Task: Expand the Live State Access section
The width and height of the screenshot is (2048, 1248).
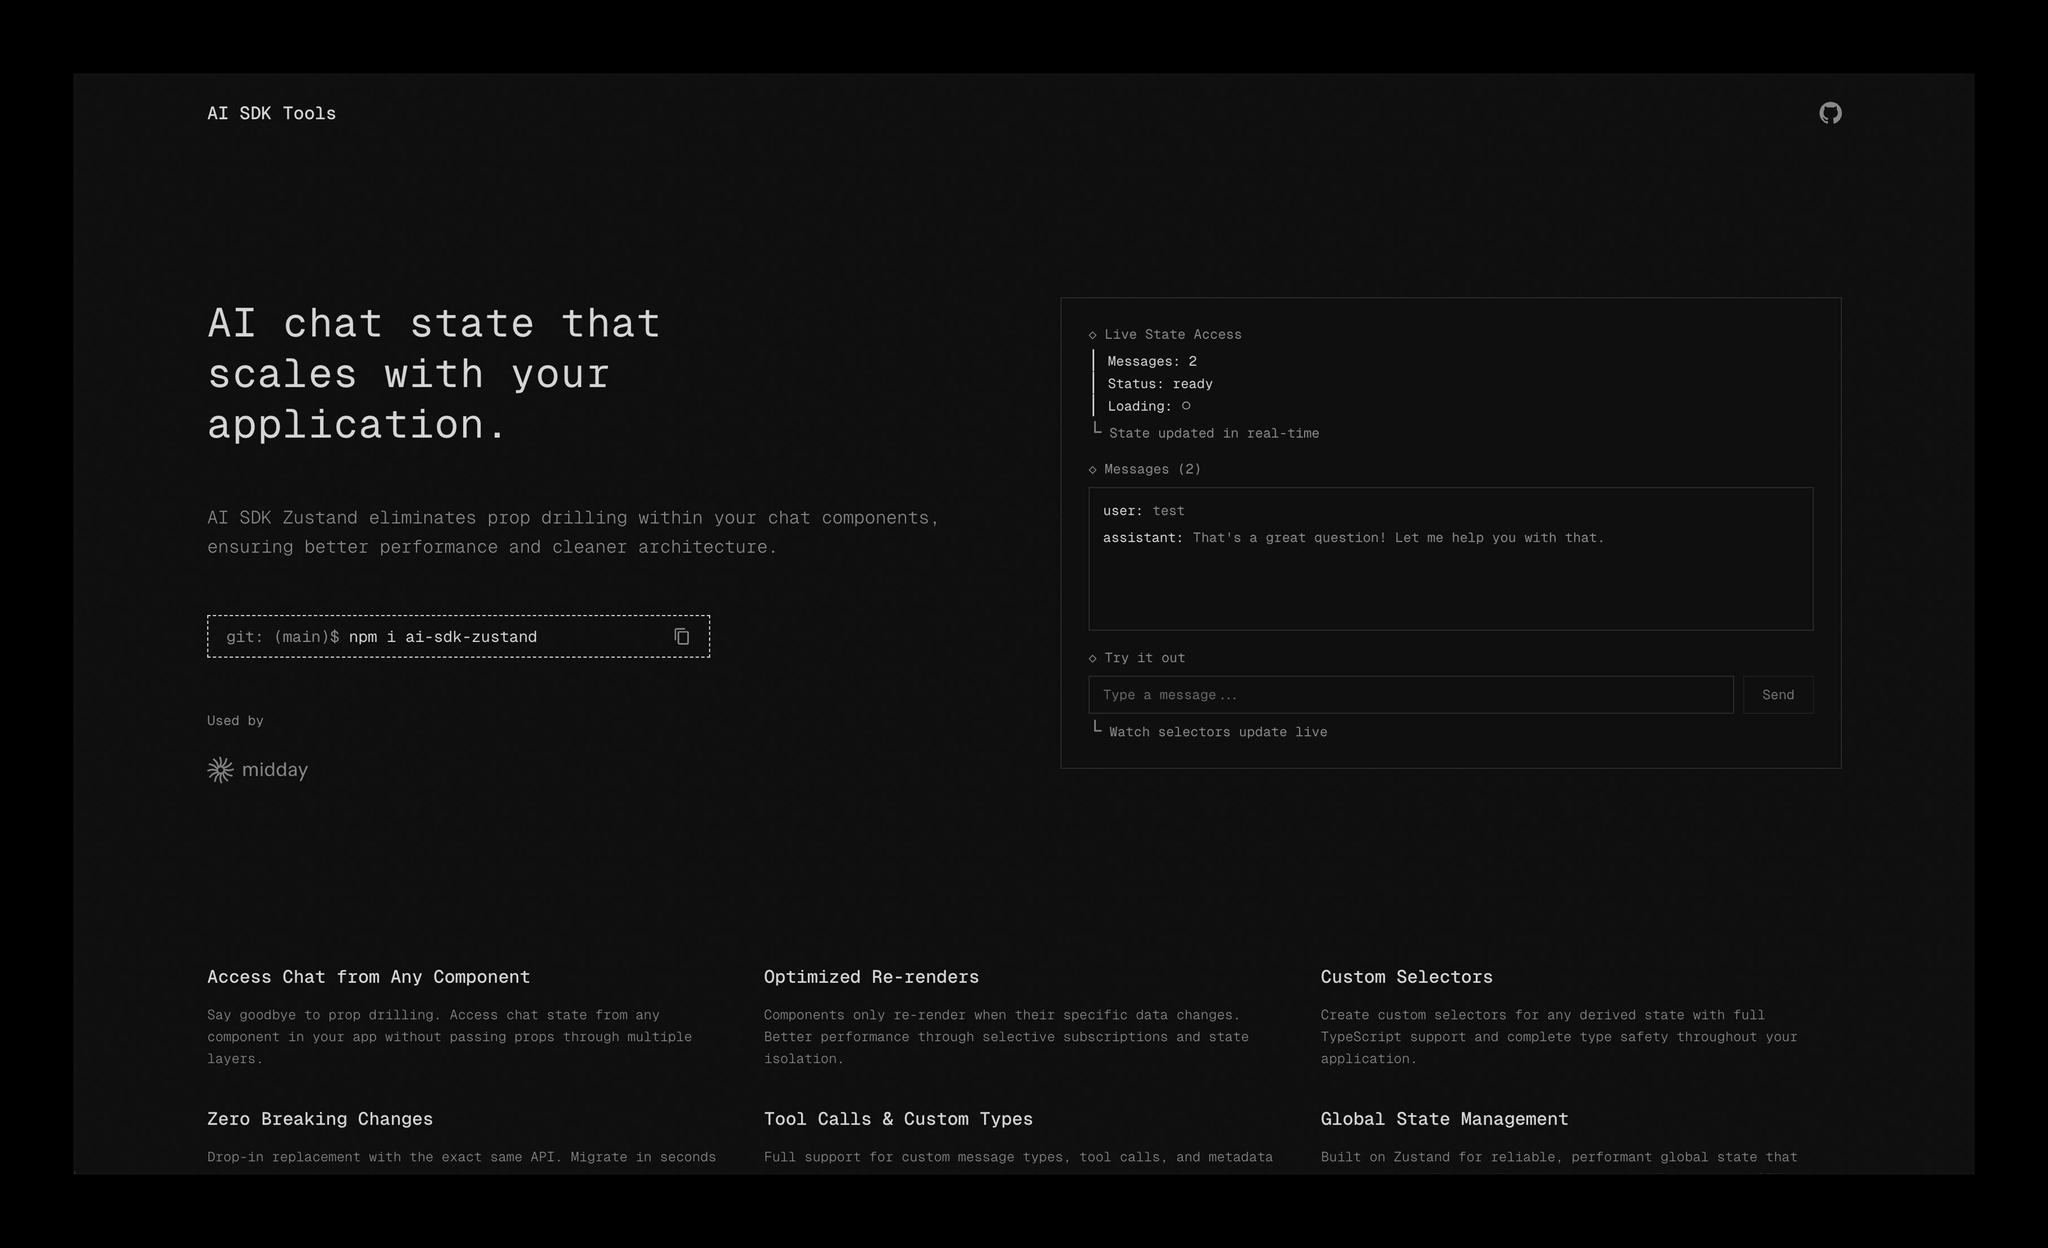Action: coord(1172,334)
